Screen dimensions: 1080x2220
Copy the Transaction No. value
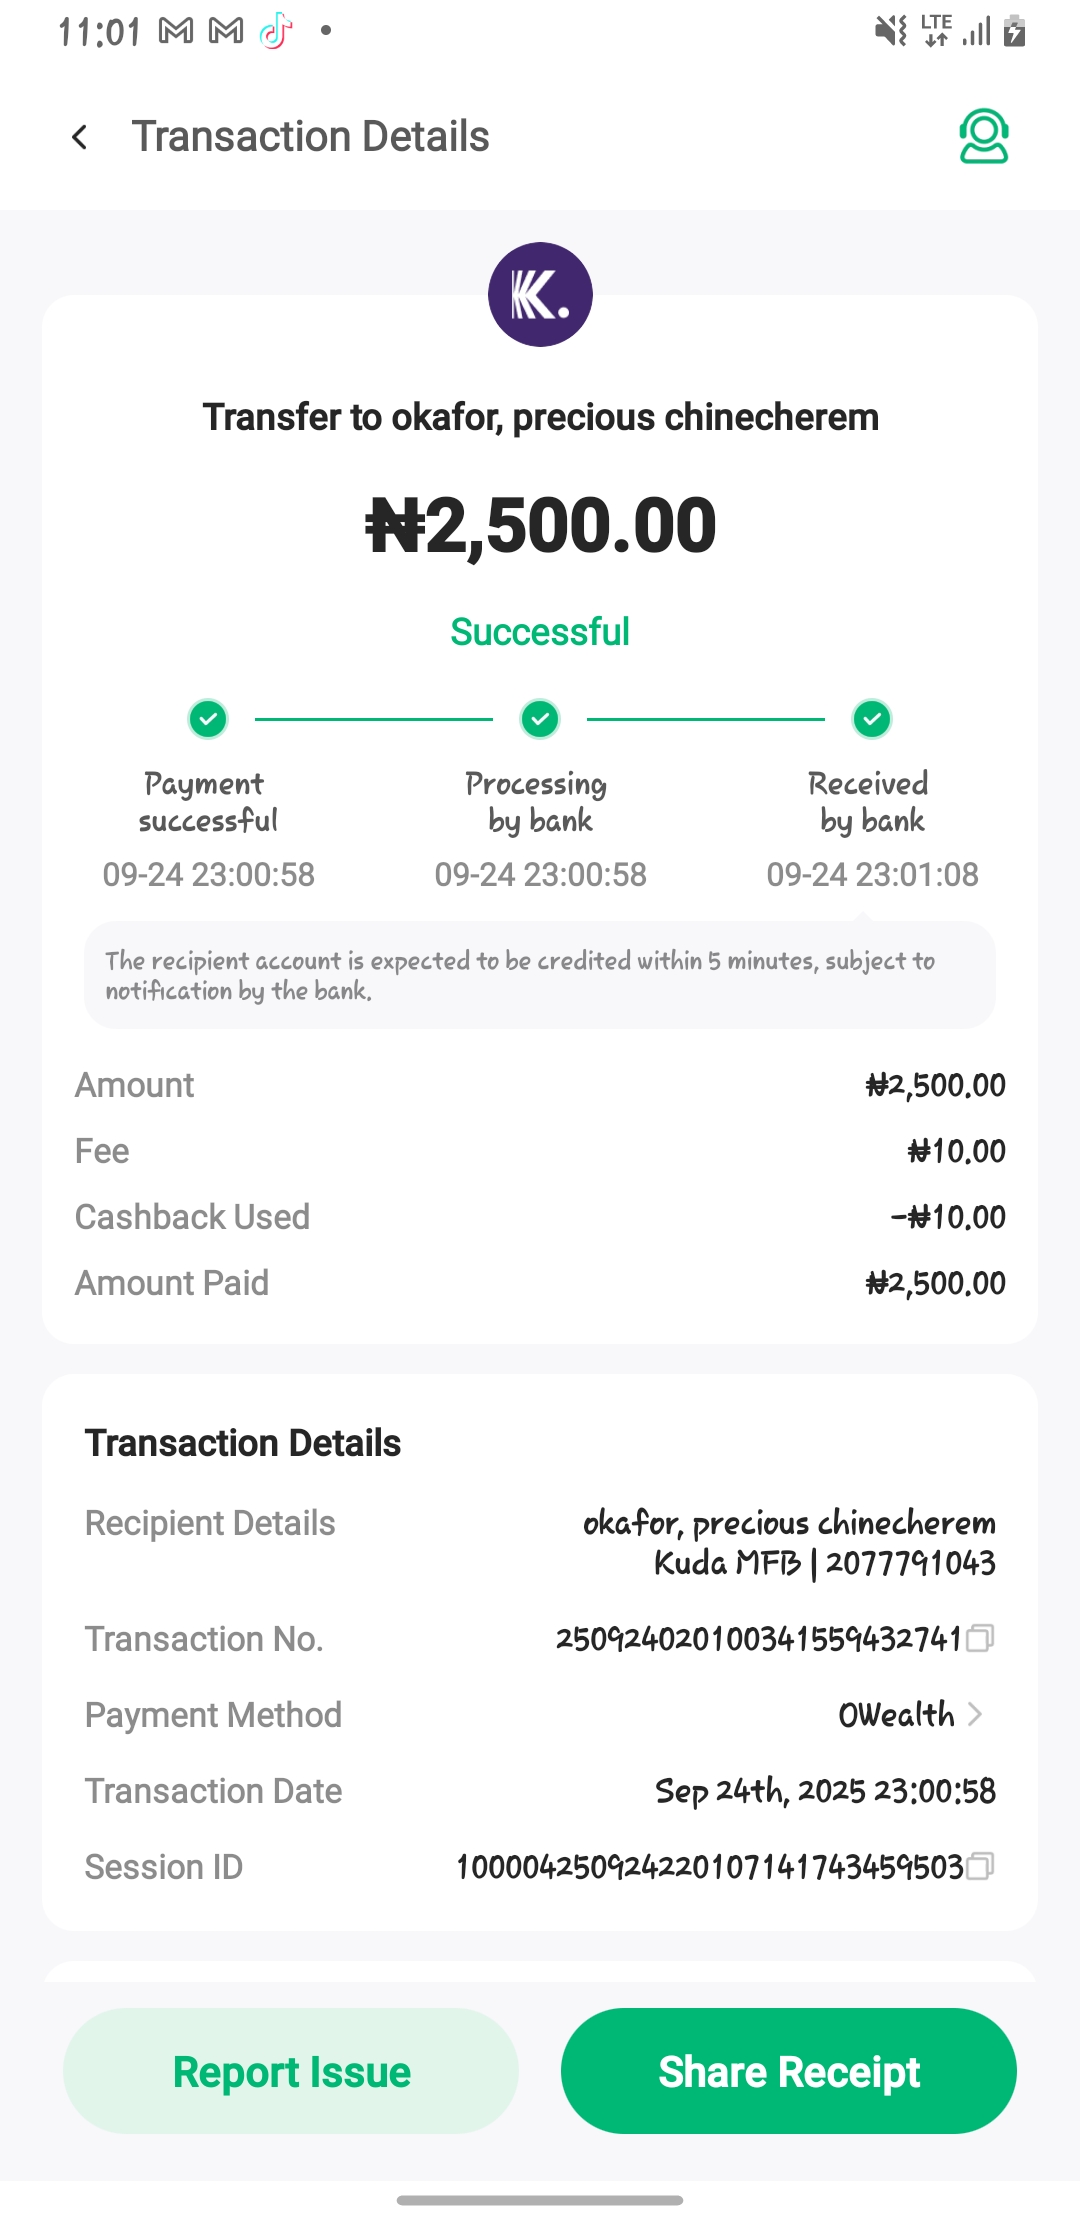coord(981,1638)
